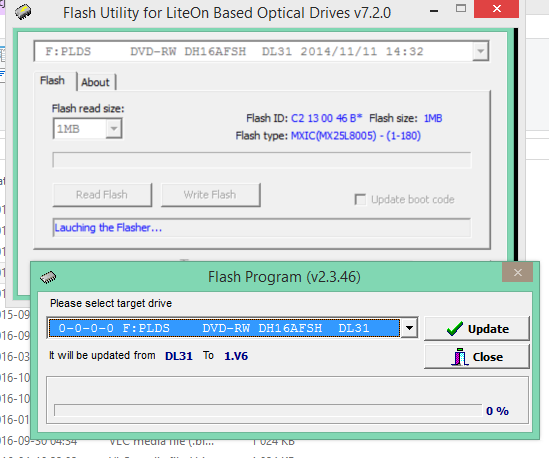Screen dimensions: 549x458
Task: Toggle the Update boot code checkbox
Action: tap(360, 200)
